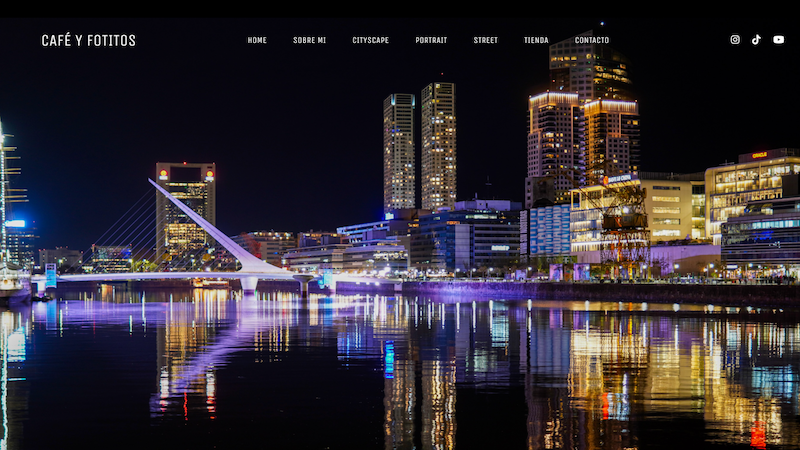This screenshot has width=800, height=450.
Task: Click the red Oracle sign on the building
Action: pyautogui.click(x=759, y=155)
